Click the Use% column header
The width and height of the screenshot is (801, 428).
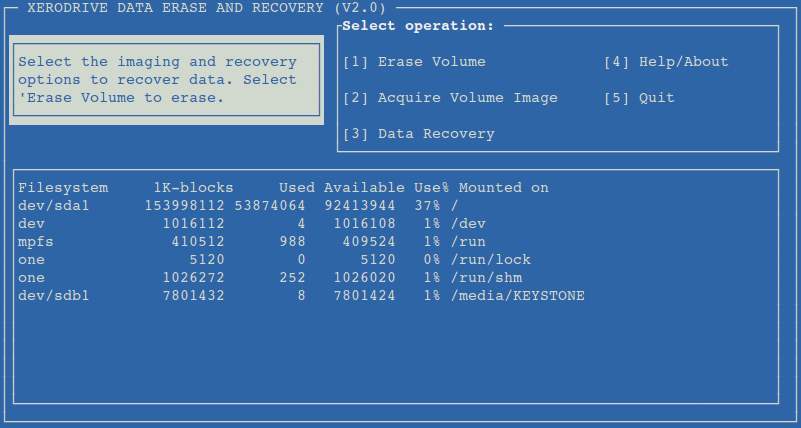pos(432,188)
